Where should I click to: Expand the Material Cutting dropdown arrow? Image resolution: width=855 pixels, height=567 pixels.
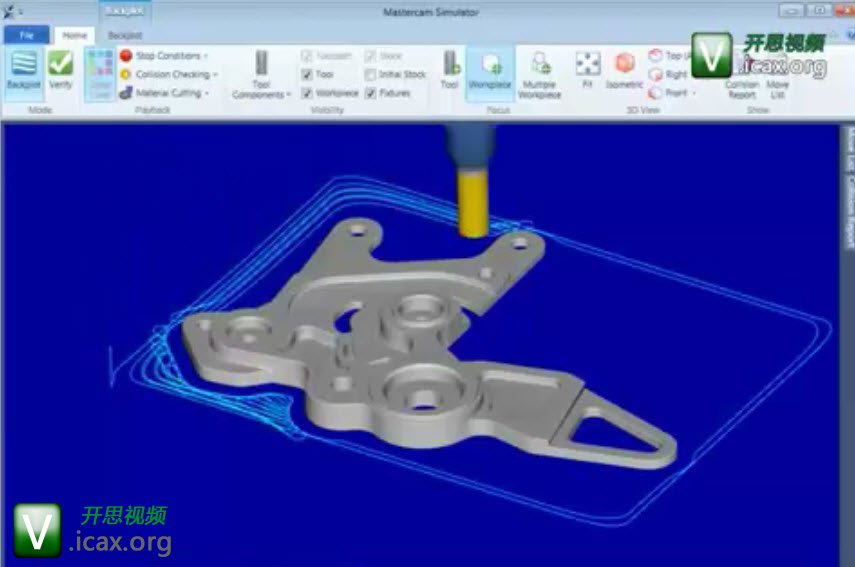click(207, 93)
